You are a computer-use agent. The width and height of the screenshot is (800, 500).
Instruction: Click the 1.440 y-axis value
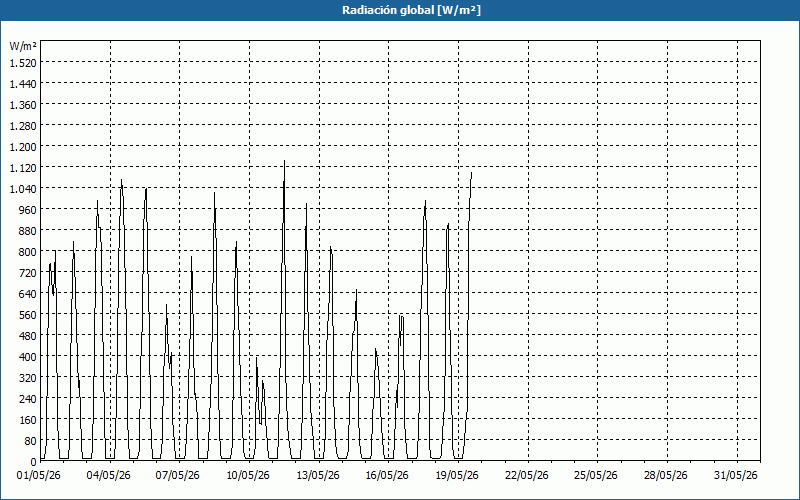(23, 84)
